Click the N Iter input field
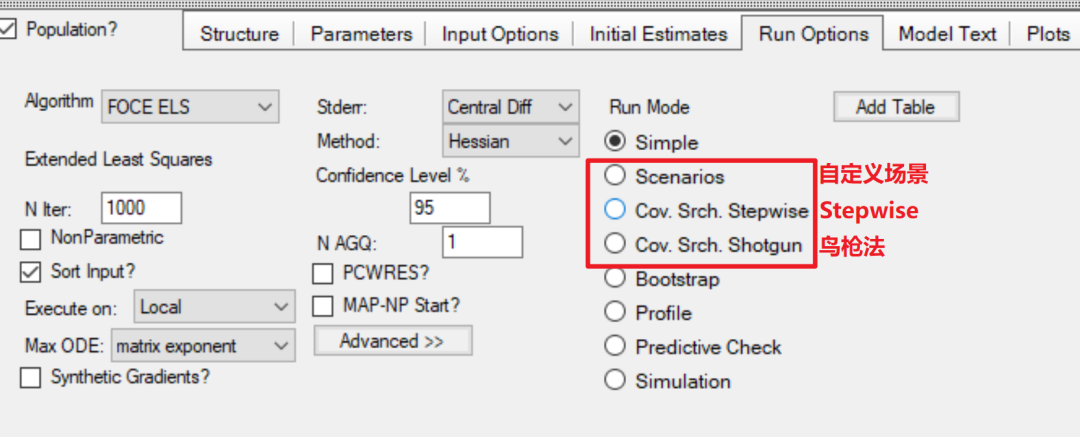 (x=140, y=208)
